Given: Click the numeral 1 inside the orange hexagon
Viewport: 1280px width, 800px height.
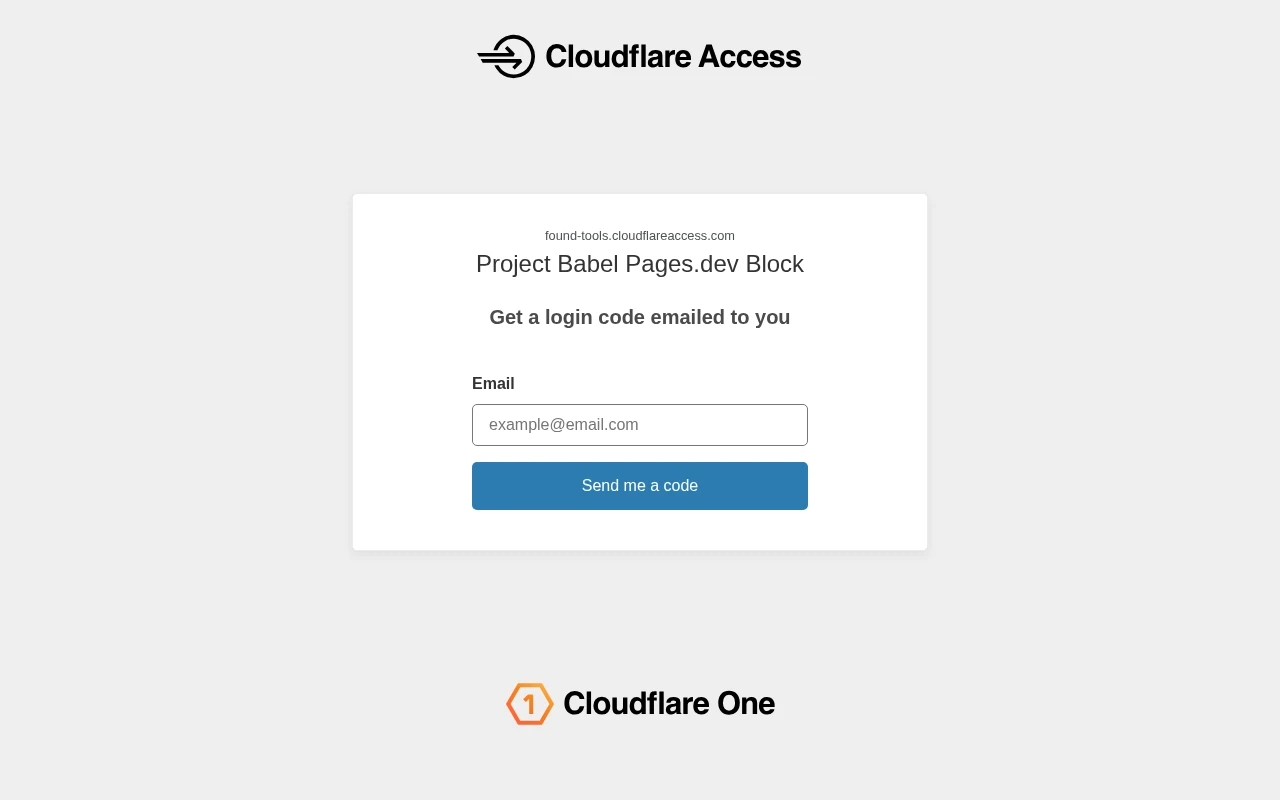Looking at the screenshot, I should click(x=530, y=704).
